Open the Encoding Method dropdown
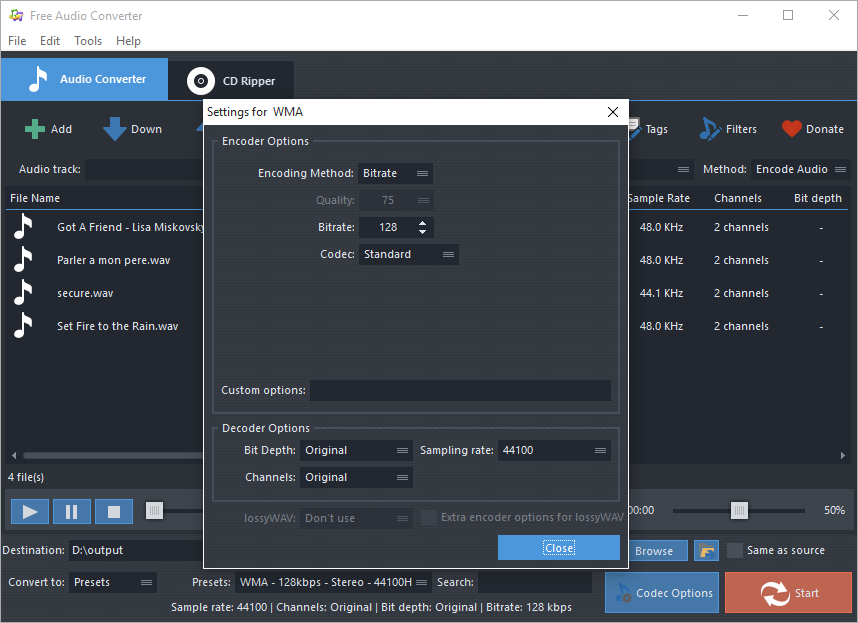 coord(395,172)
